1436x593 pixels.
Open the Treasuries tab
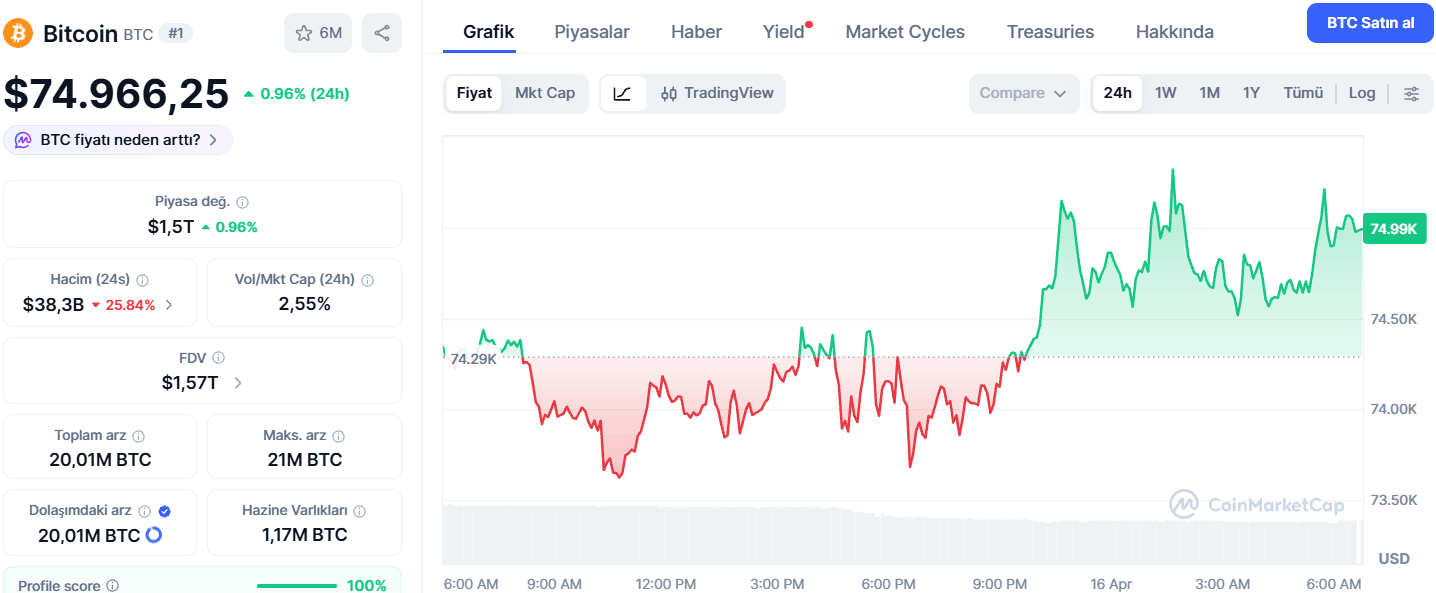1050,32
